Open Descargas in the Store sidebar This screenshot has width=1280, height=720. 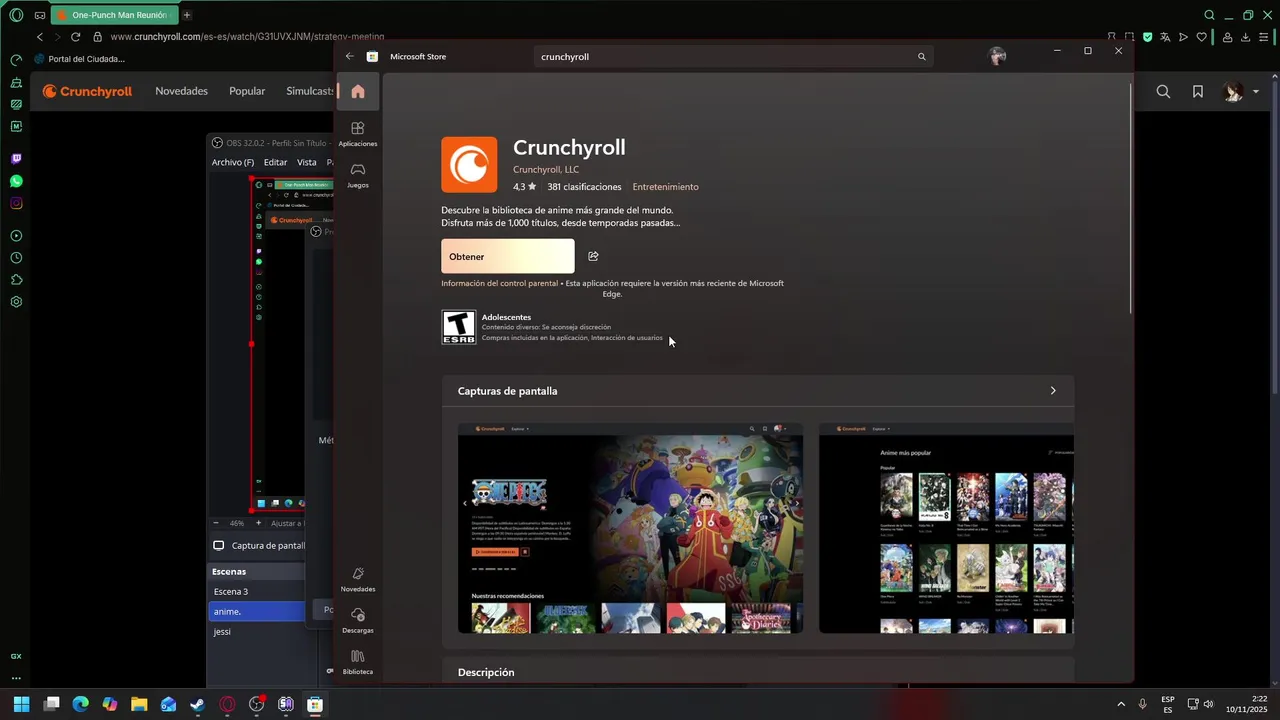[358, 621]
